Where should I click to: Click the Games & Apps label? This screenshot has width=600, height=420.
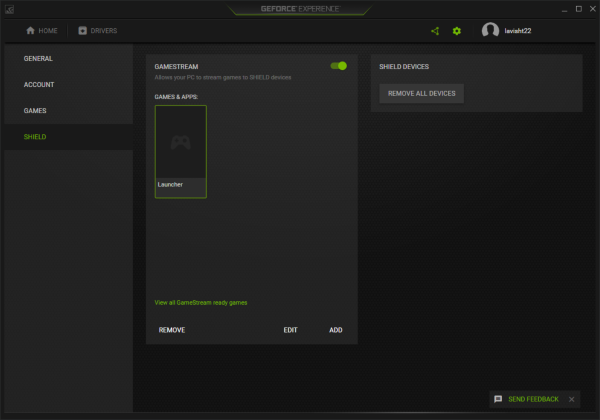point(176,97)
